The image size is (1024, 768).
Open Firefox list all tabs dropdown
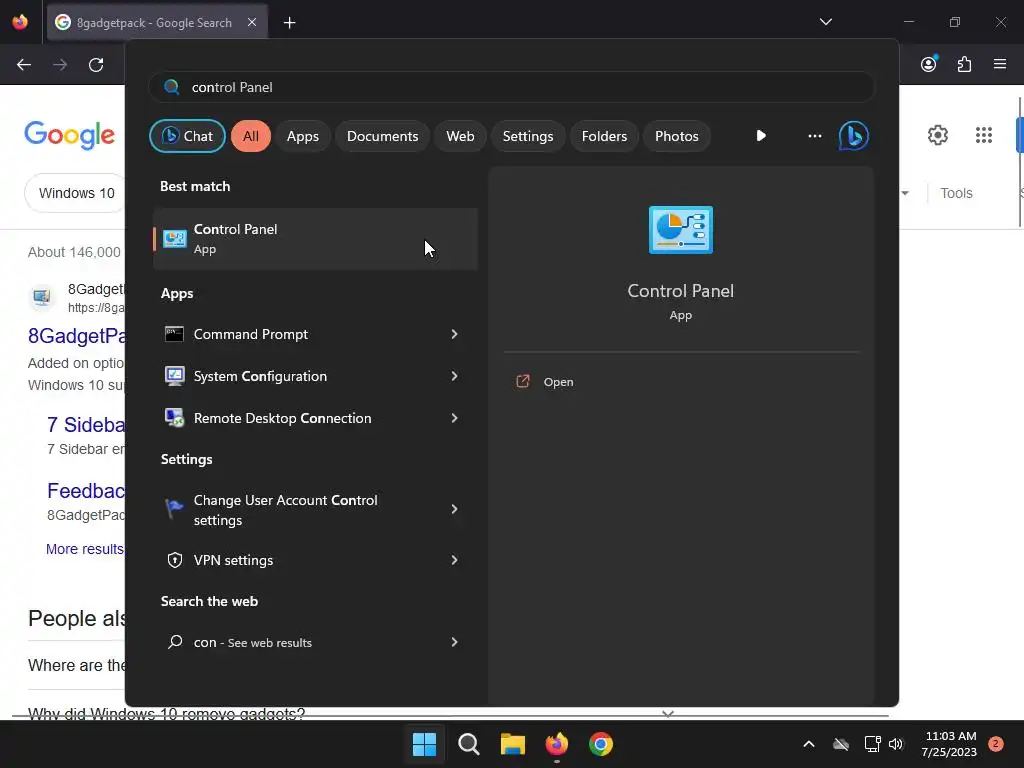tap(826, 22)
